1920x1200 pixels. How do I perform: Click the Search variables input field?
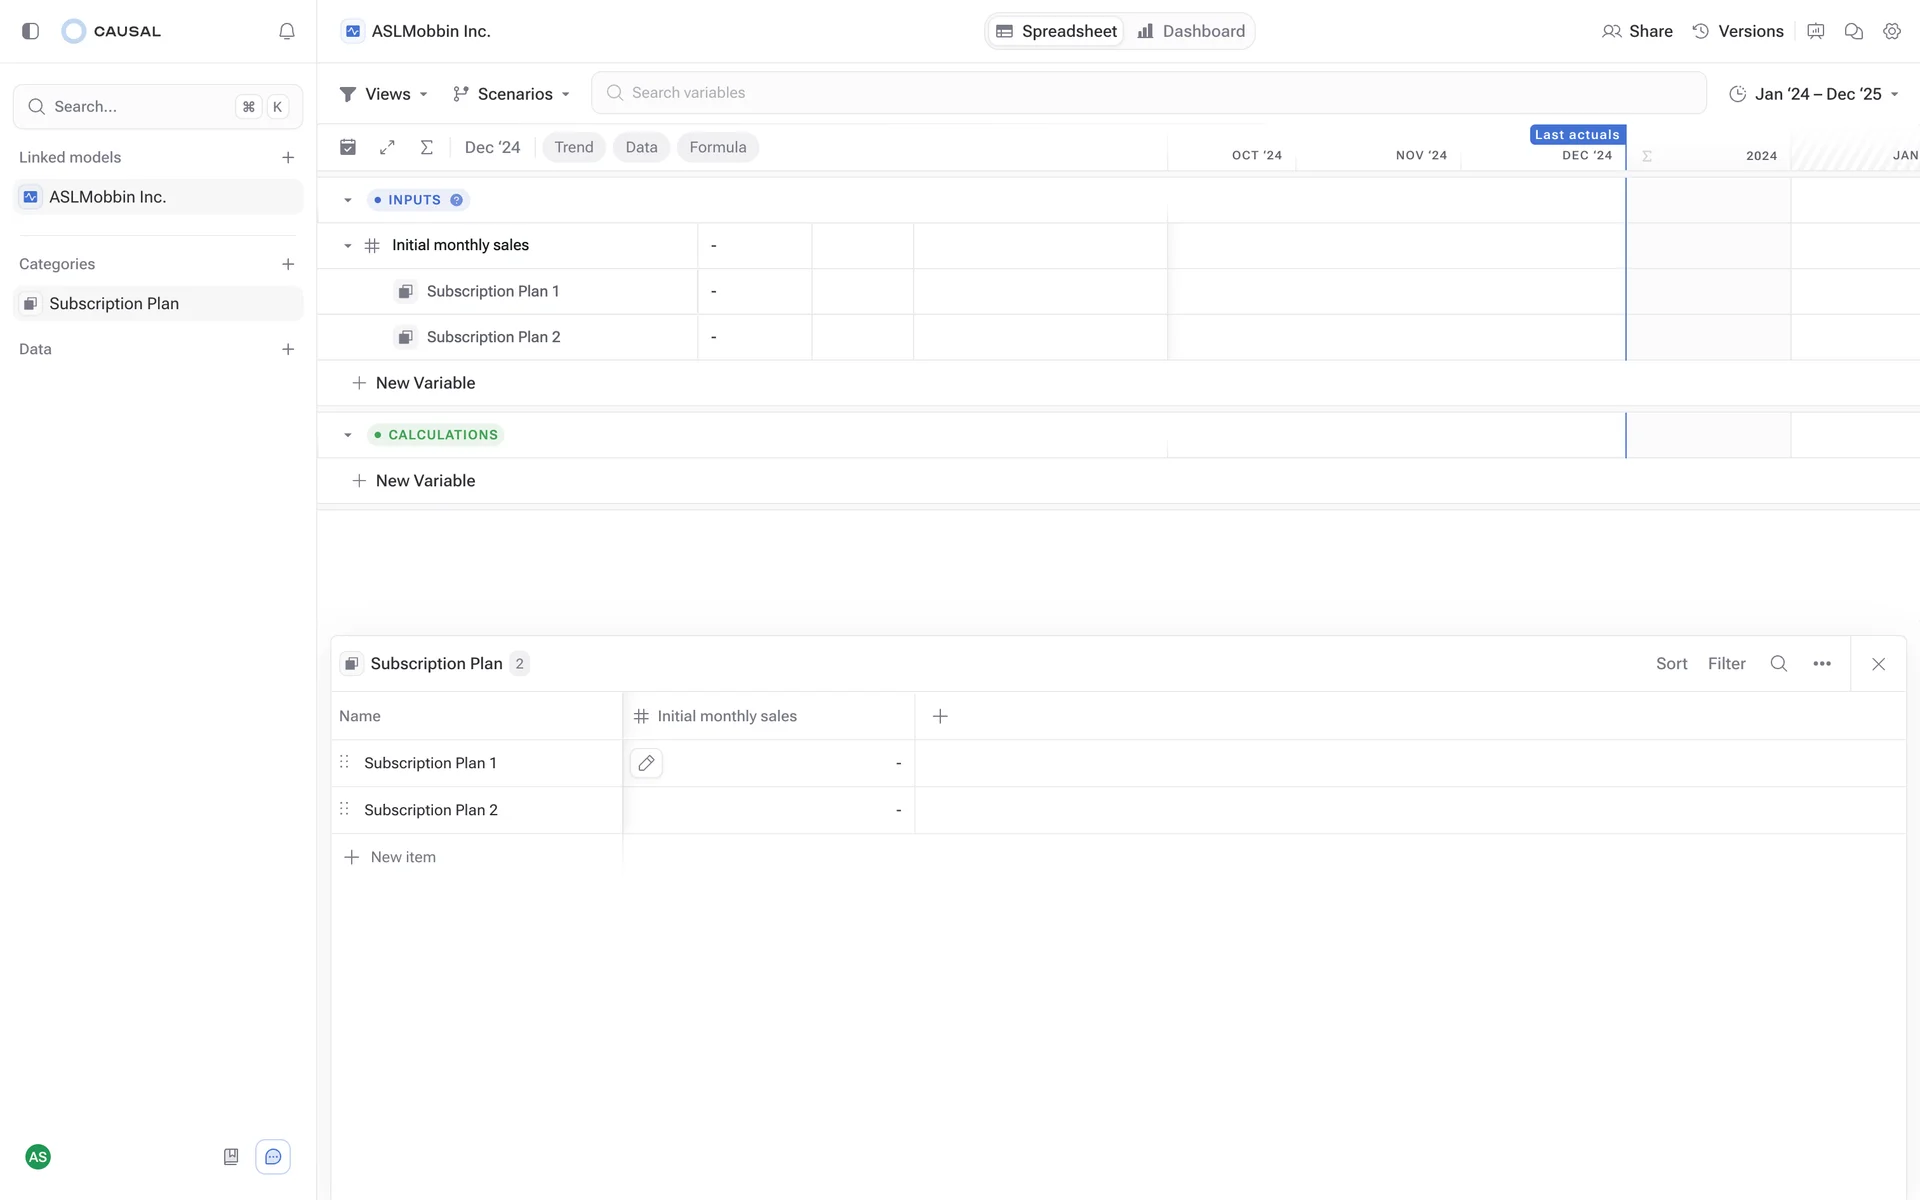[x=1148, y=93]
